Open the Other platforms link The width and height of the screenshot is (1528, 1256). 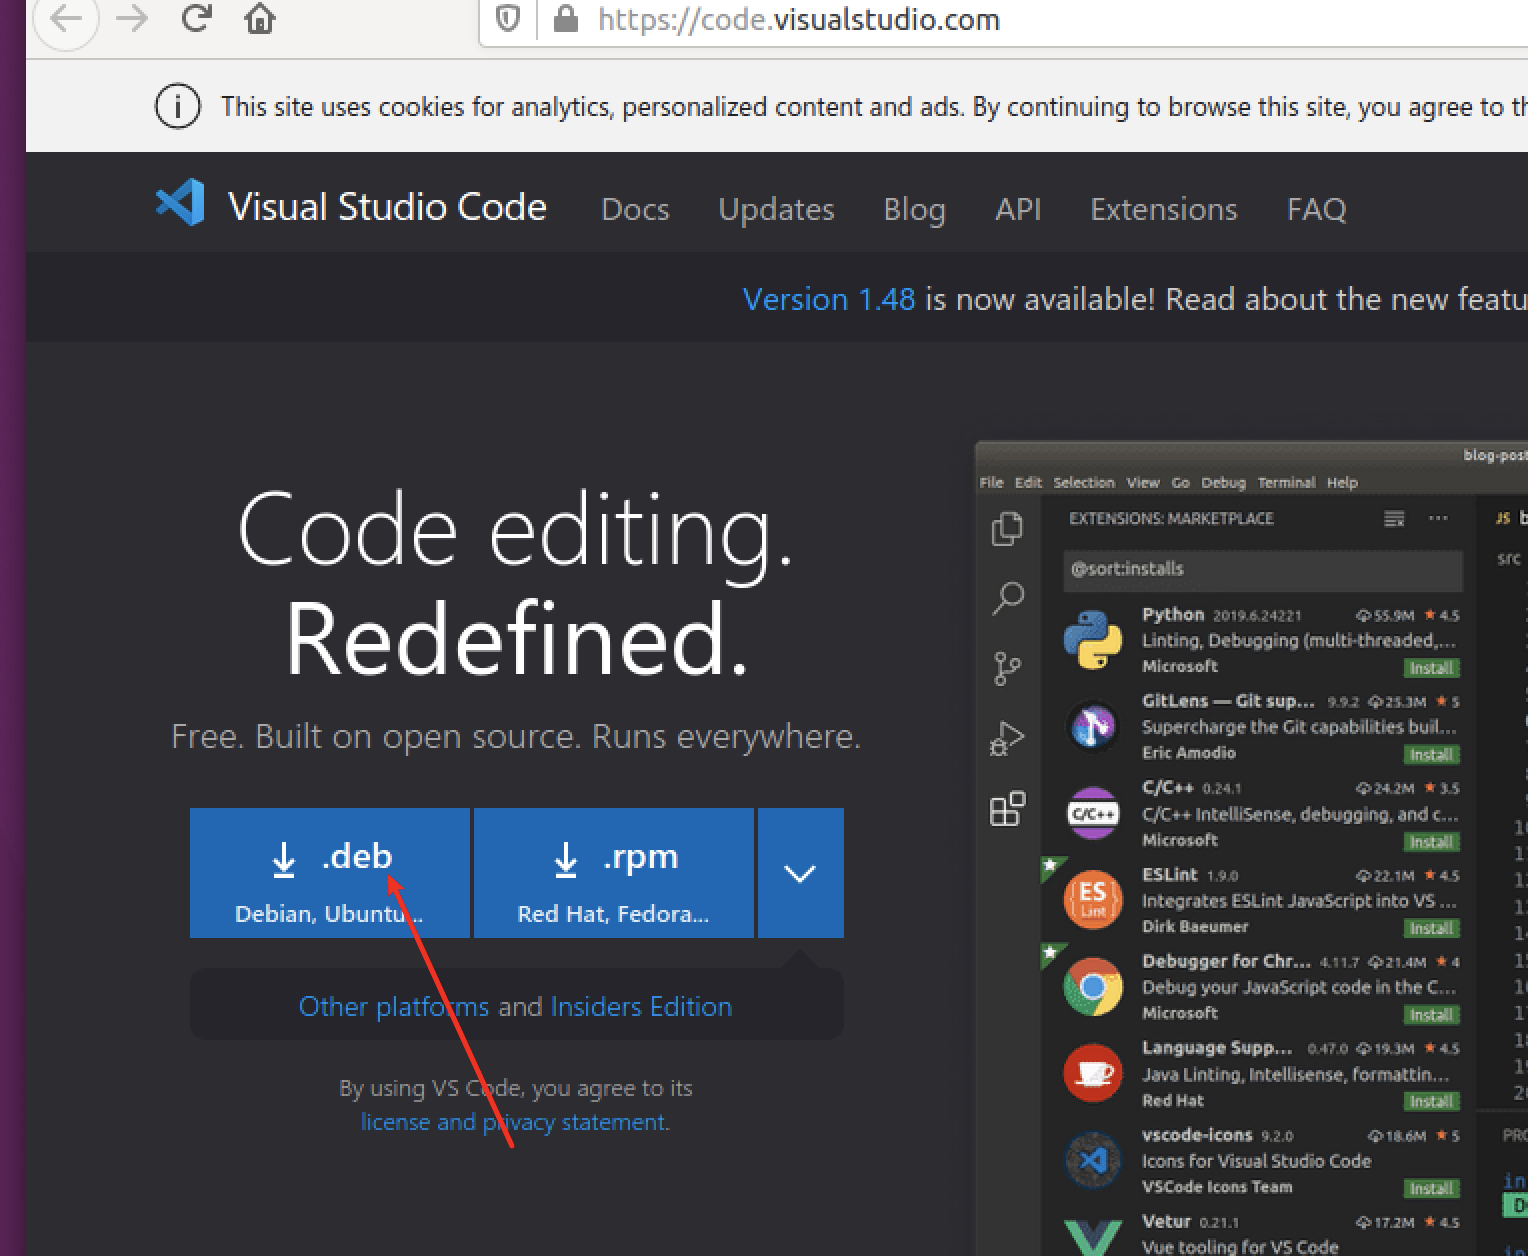click(394, 1006)
